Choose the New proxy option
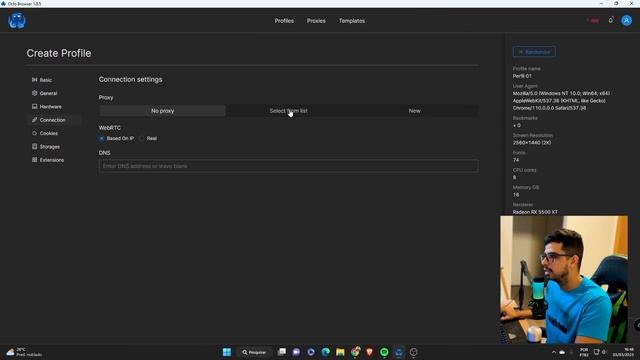 tap(415, 111)
